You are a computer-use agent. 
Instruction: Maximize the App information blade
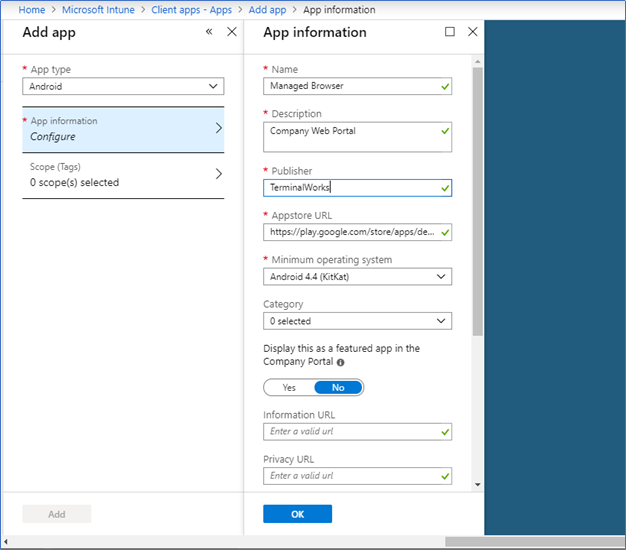click(450, 32)
